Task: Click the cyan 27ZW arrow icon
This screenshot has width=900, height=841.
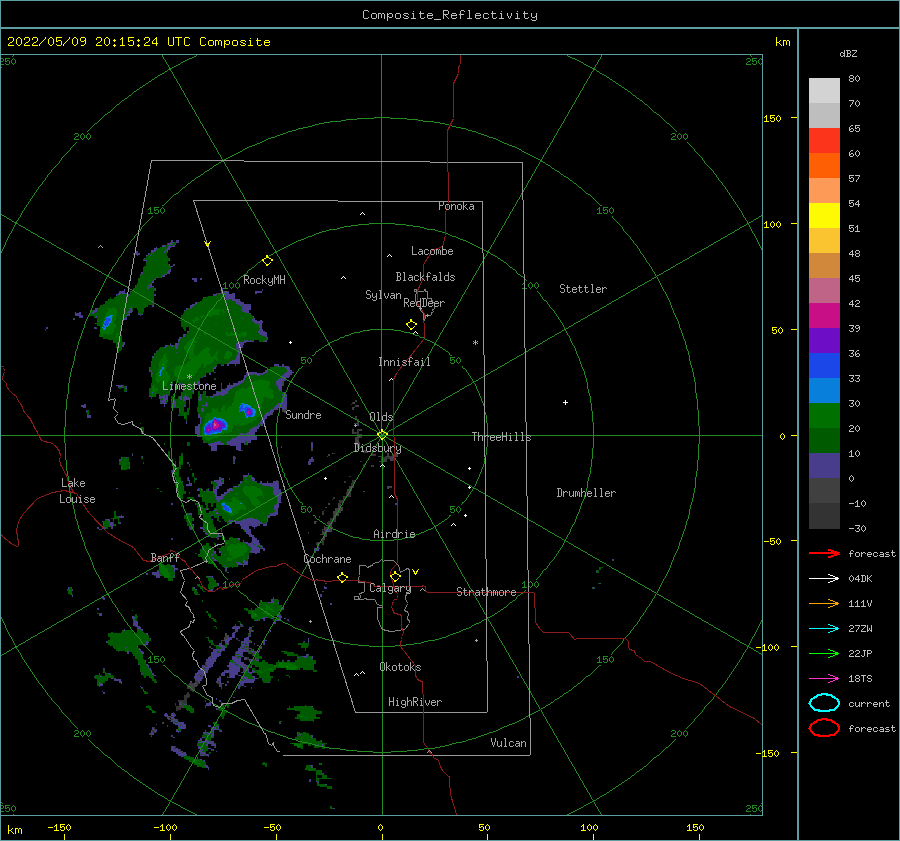Action: click(x=824, y=629)
